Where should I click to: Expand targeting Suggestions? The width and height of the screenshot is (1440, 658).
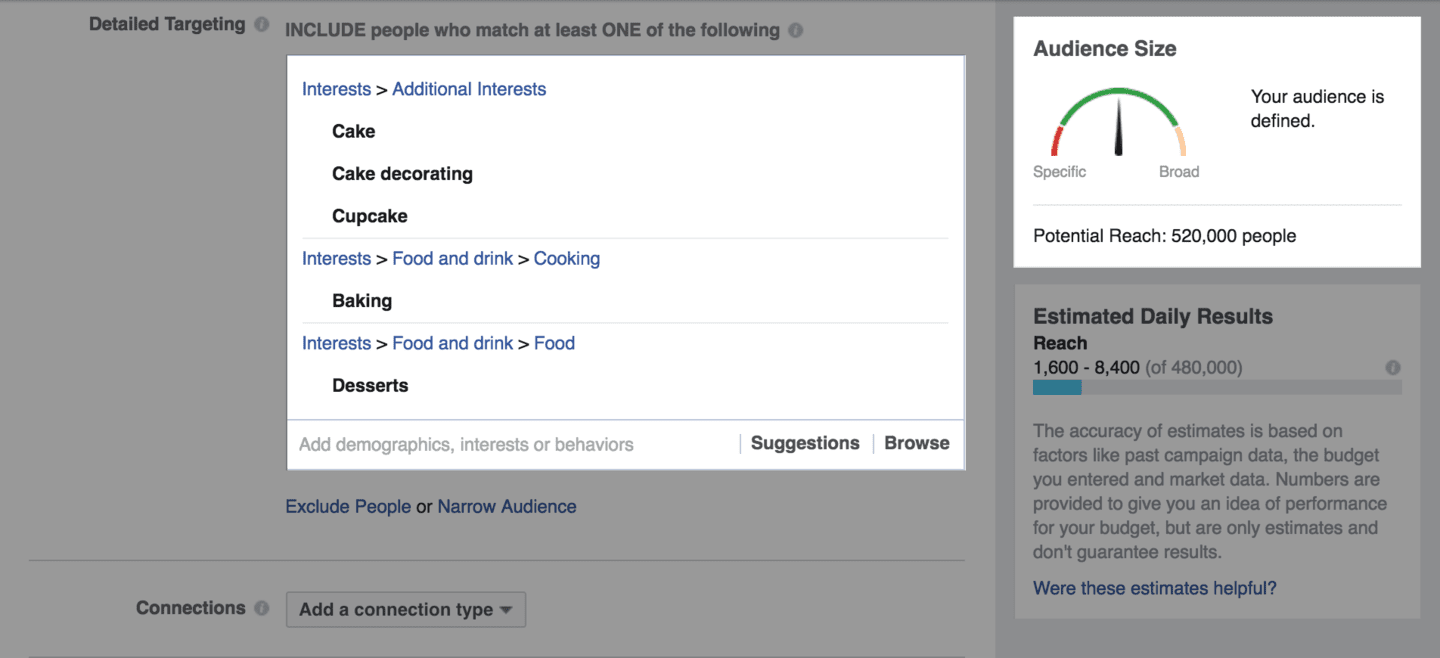tap(805, 442)
